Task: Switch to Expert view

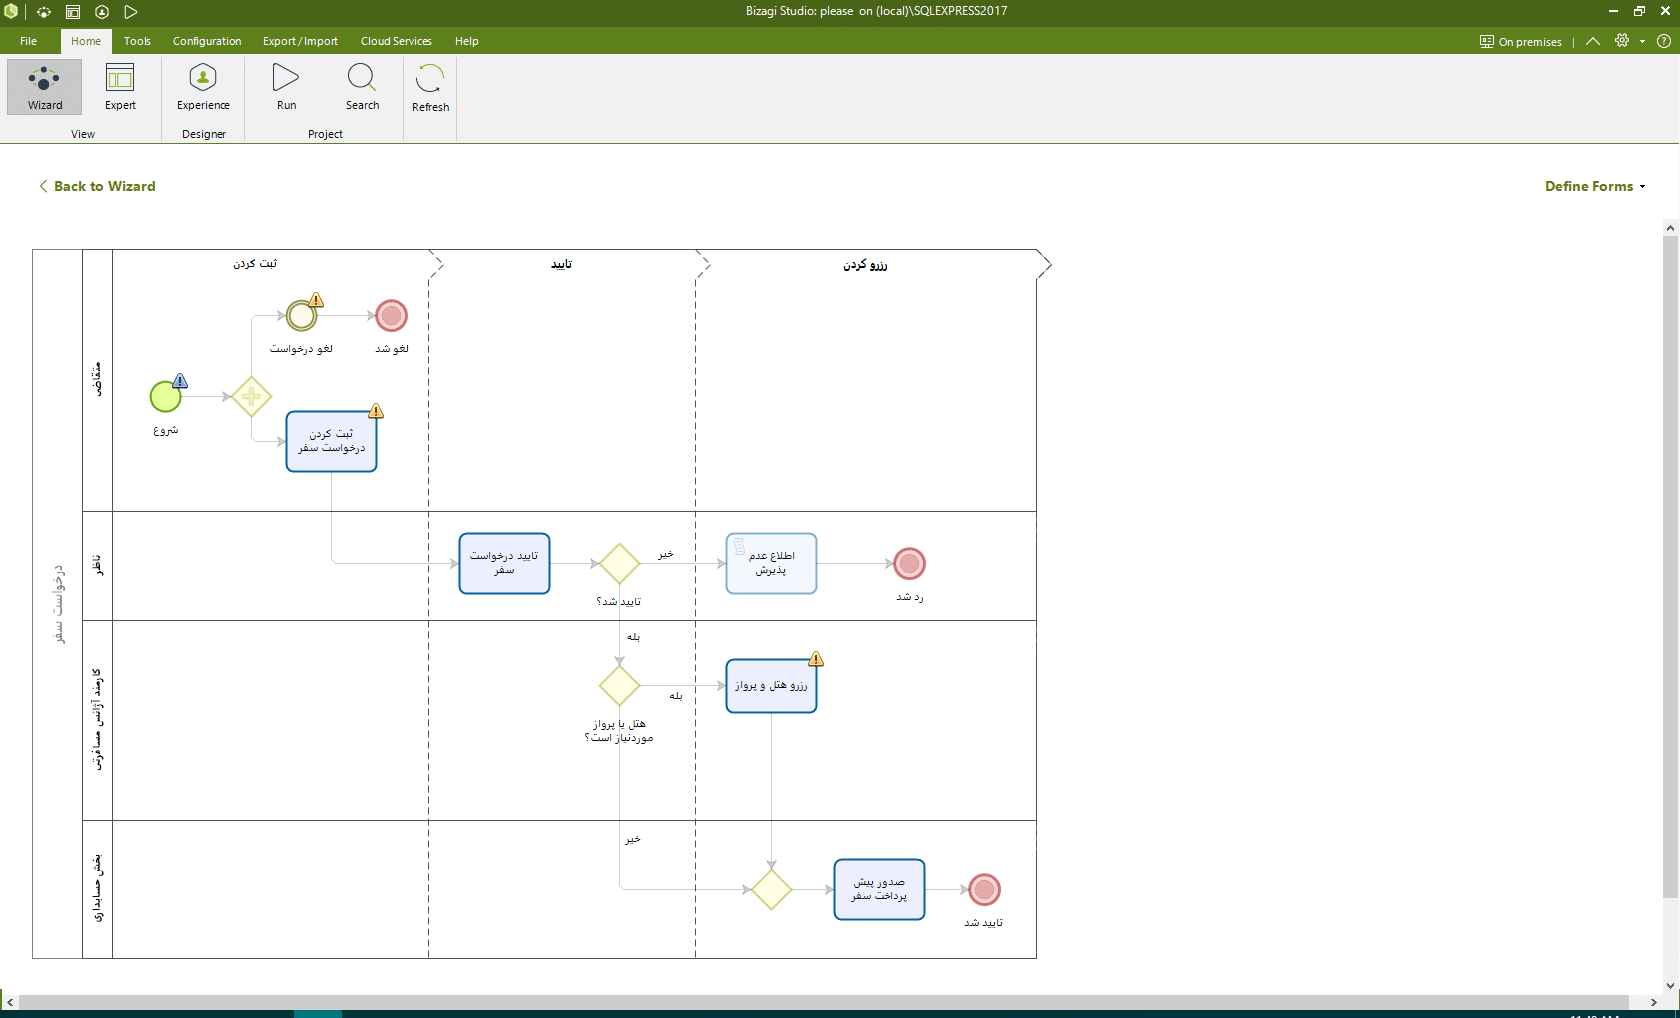Action: (x=120, y=87)
